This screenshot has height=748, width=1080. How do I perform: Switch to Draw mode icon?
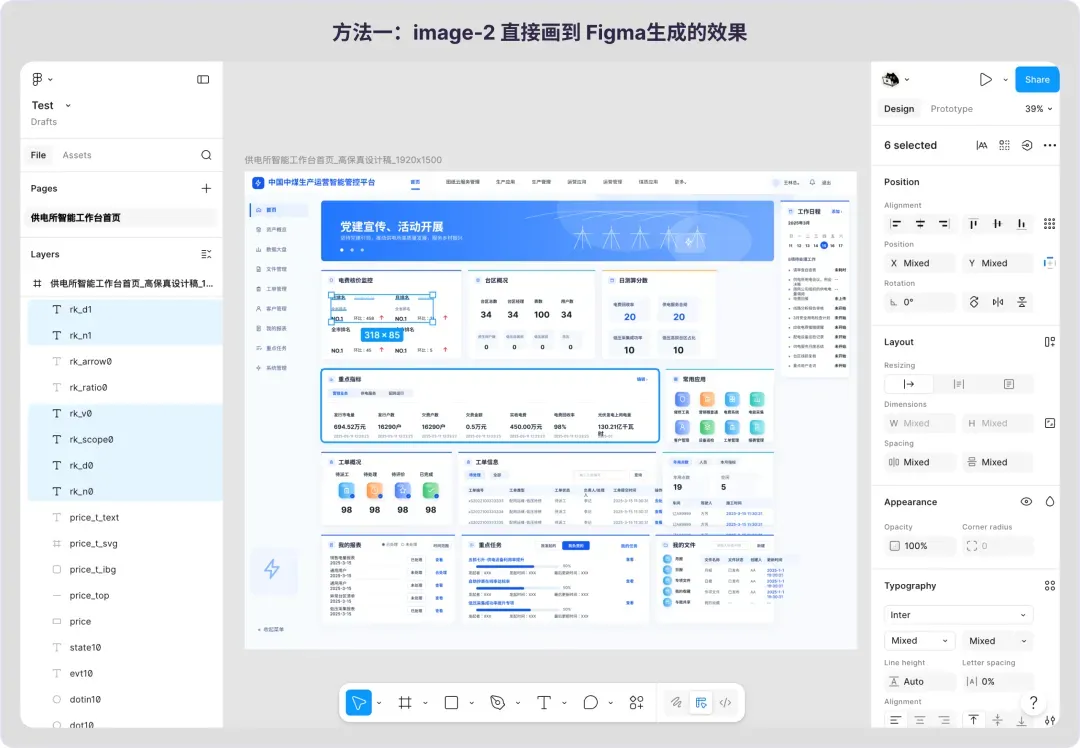[x=676, y=703]
